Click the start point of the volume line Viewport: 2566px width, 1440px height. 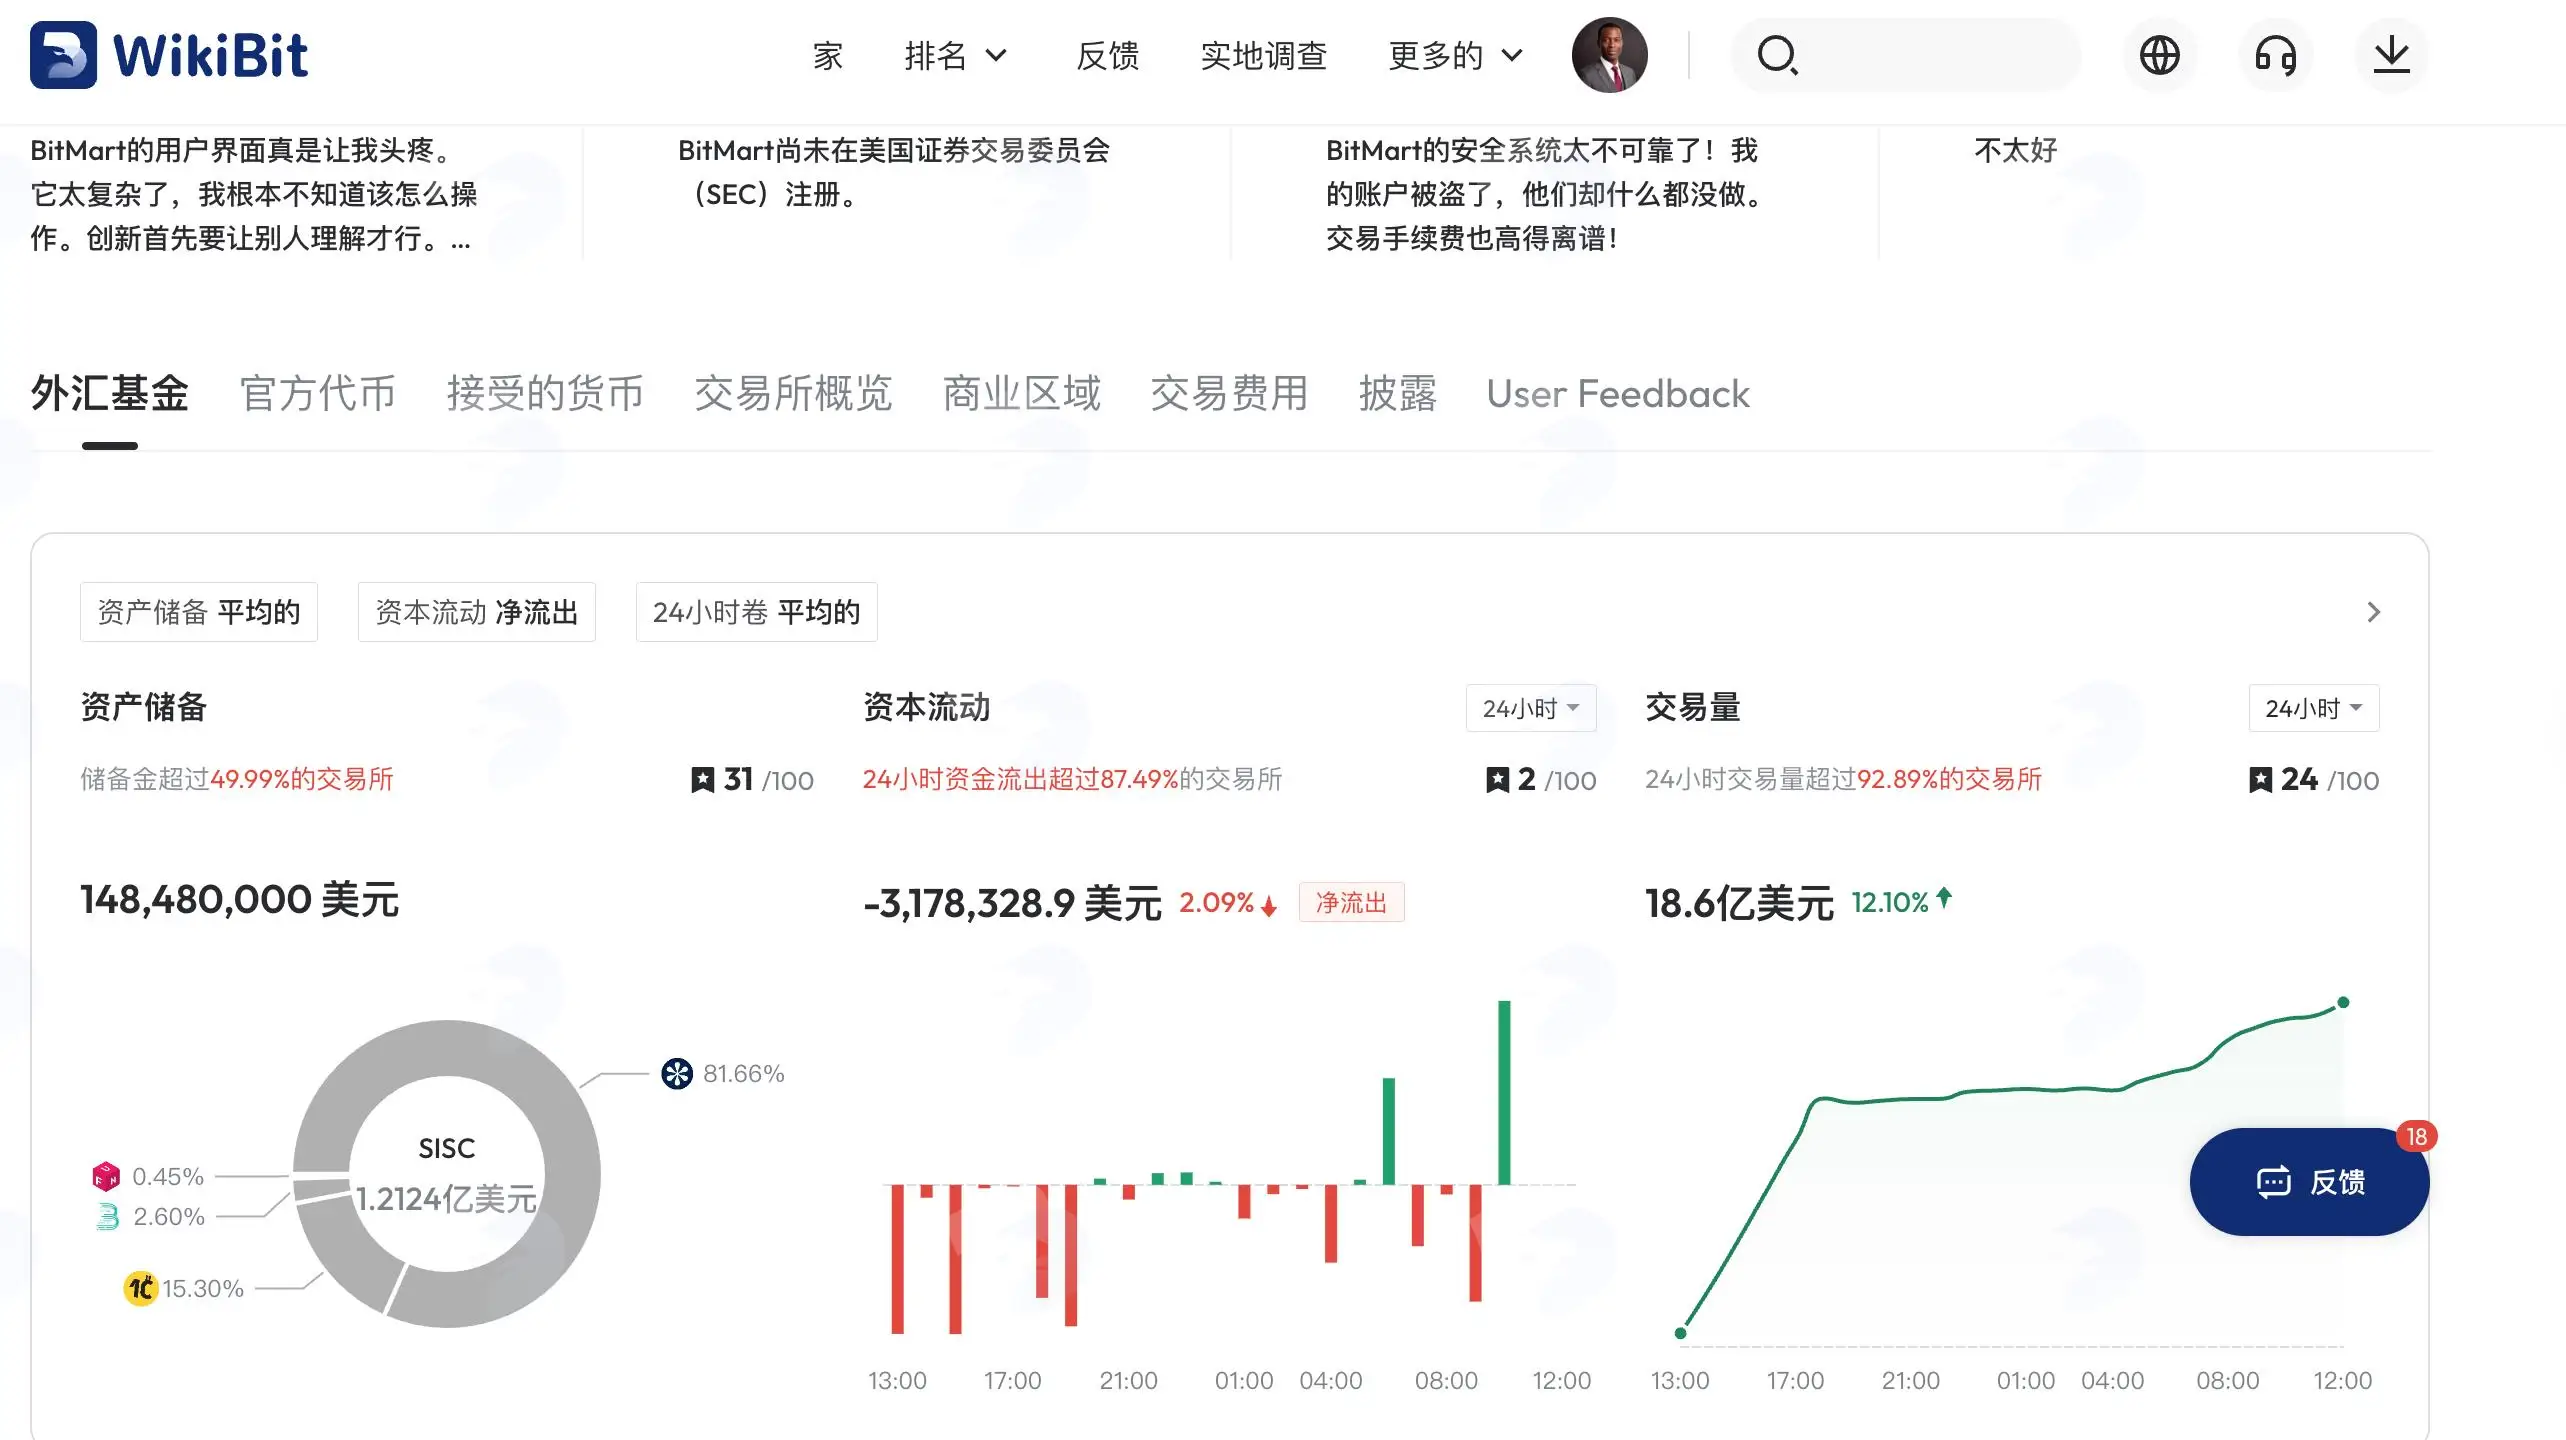1680,1332
